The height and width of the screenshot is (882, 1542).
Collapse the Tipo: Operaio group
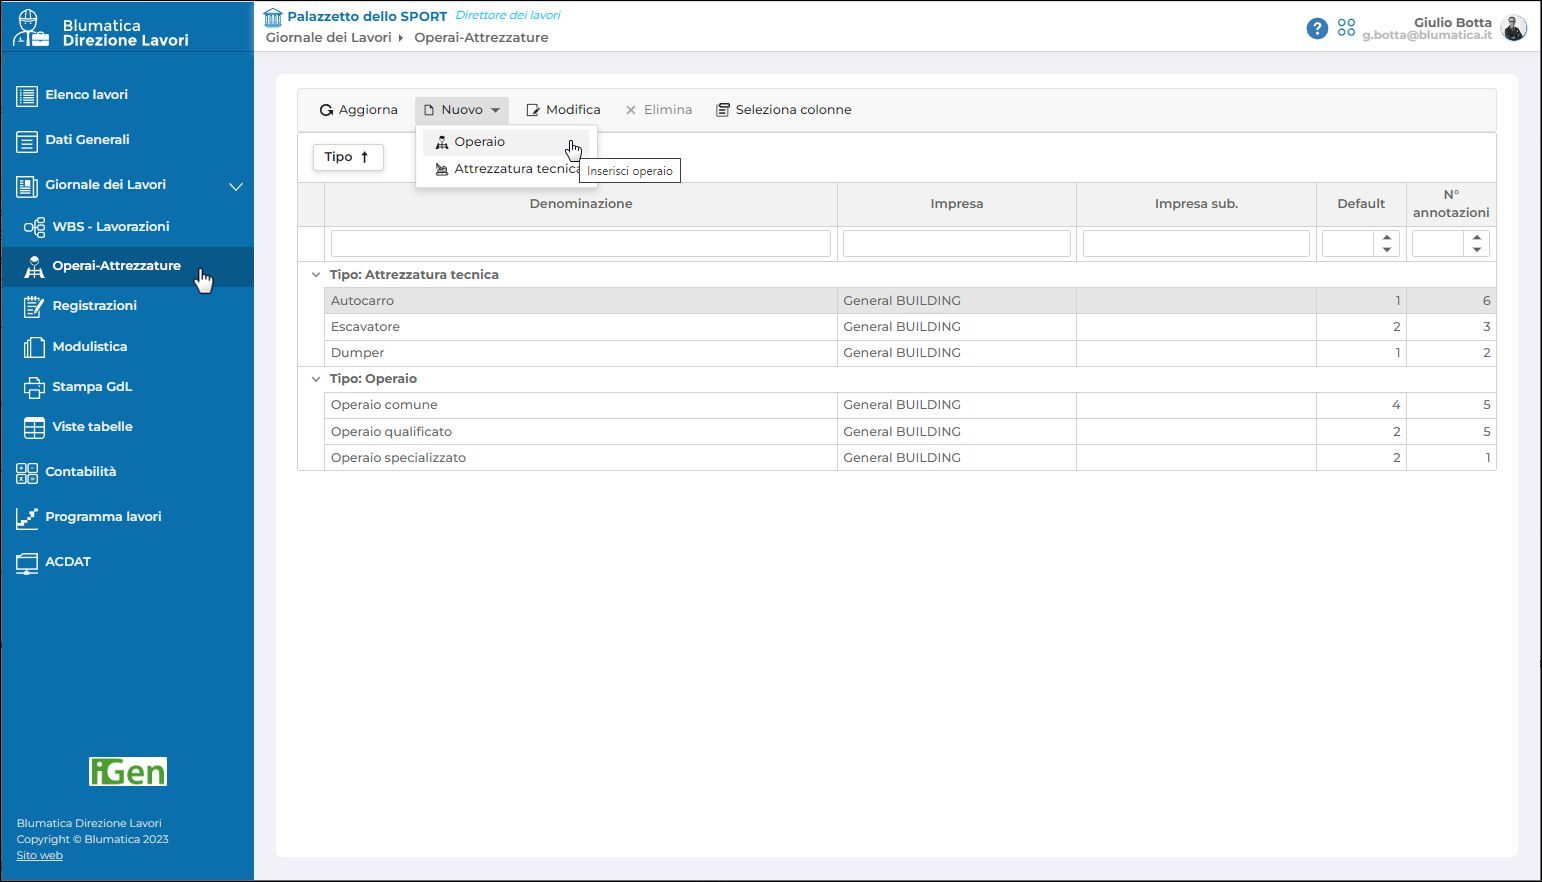pos(316,379)
